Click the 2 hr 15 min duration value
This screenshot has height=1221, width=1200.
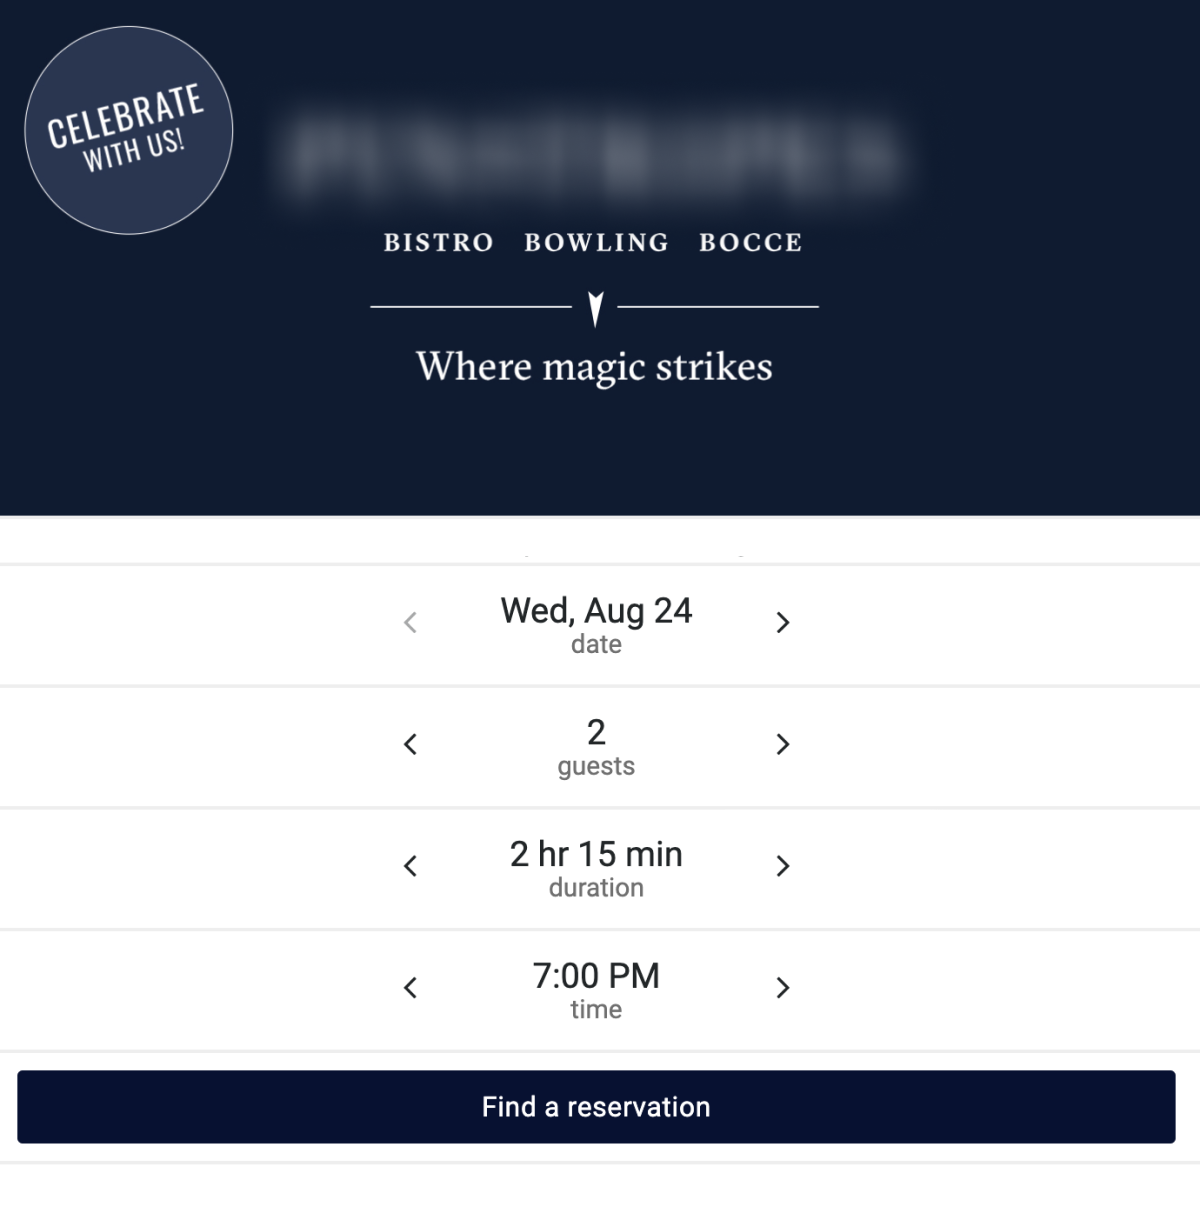point(596,855)
